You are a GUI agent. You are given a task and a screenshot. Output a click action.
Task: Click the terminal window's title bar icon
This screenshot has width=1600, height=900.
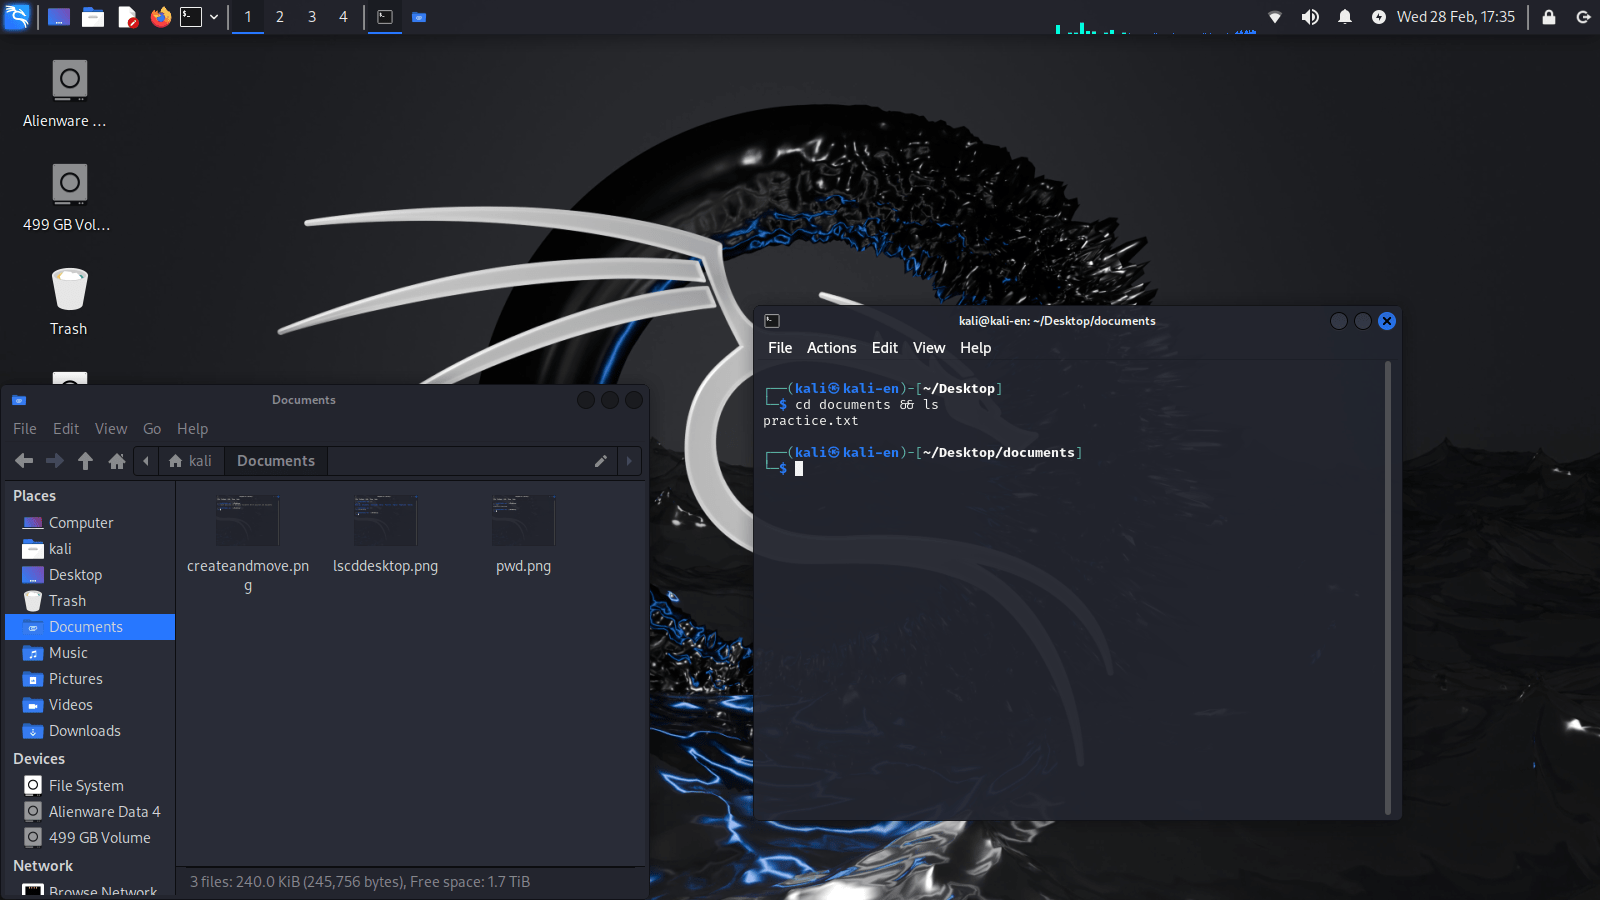click(x=772, y=321)
